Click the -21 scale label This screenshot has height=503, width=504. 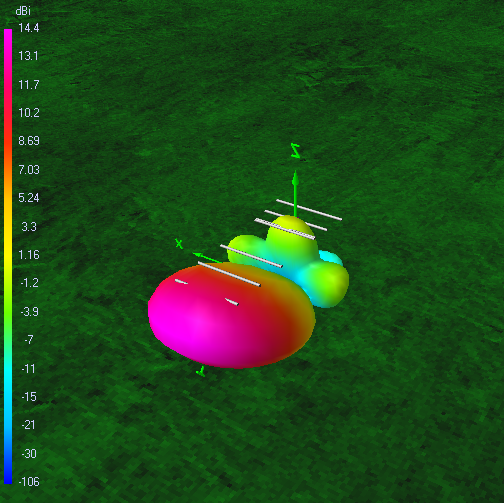click(x=28, y=425)
